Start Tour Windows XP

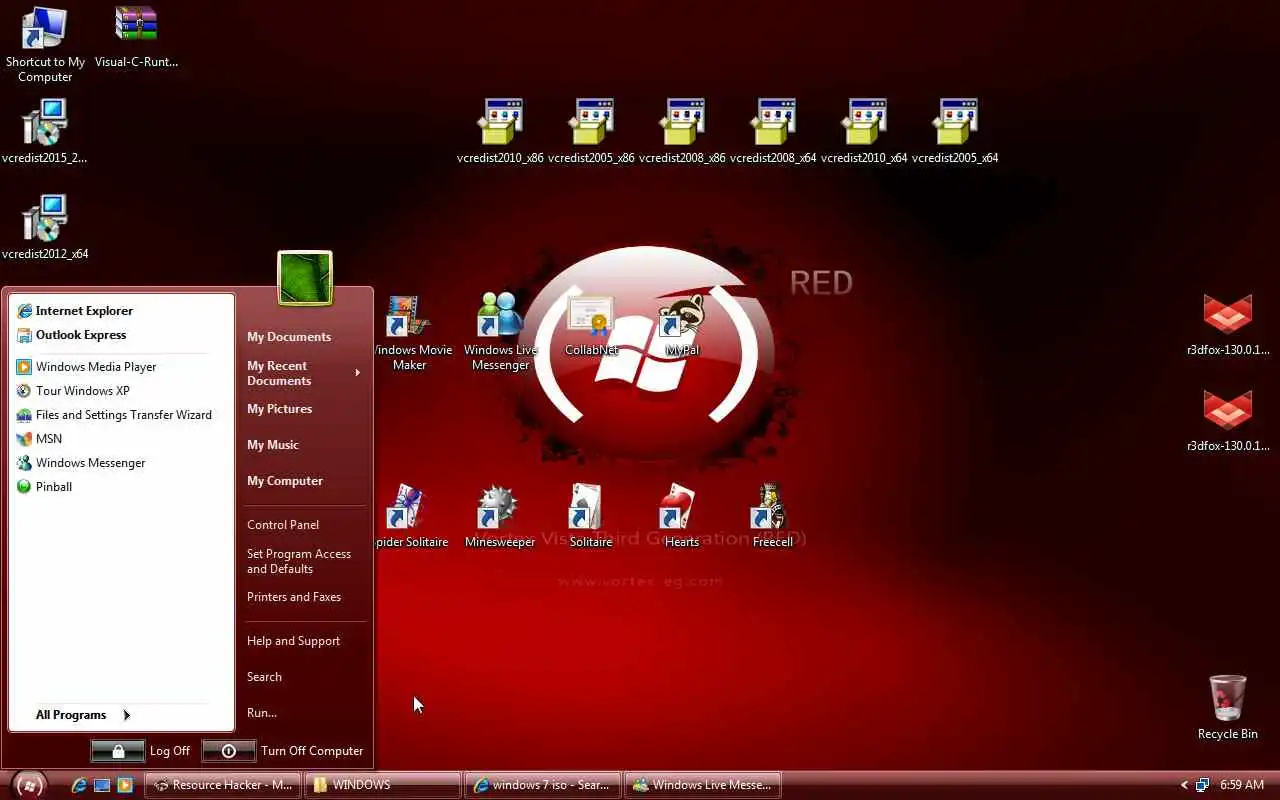pyautogui.click(x=121, y=391)
